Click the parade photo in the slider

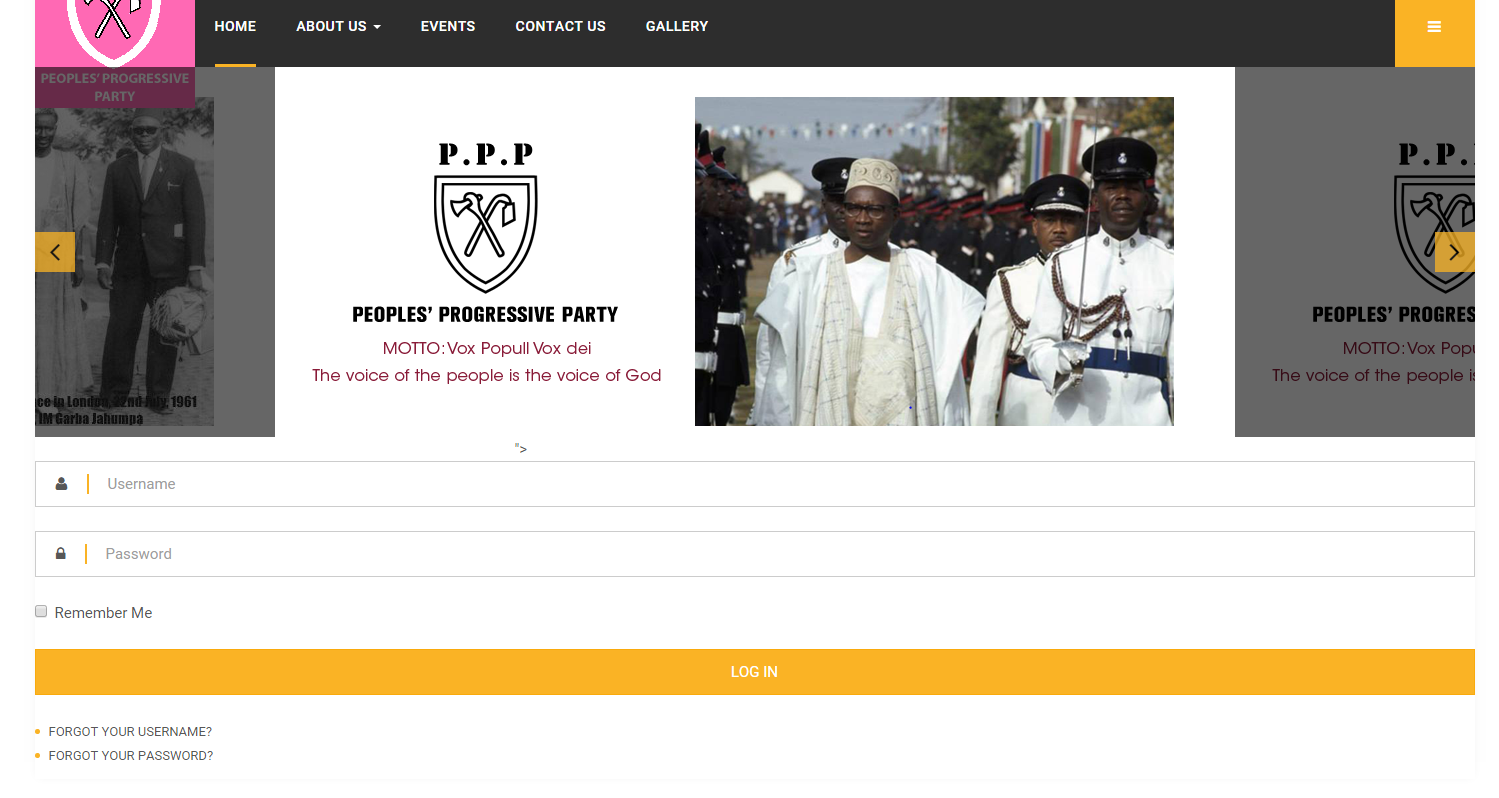934,261
